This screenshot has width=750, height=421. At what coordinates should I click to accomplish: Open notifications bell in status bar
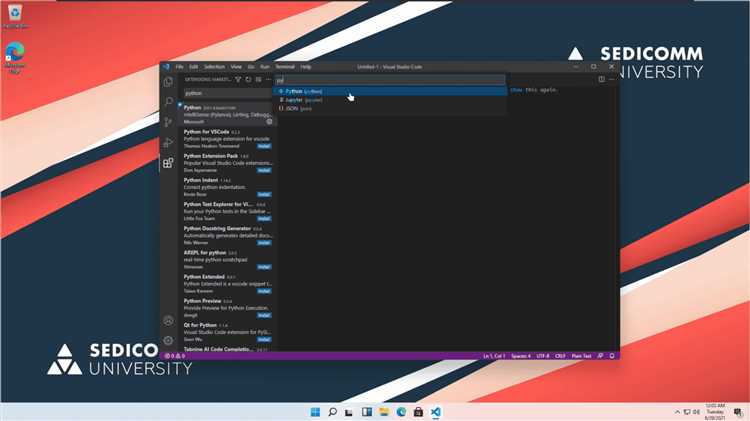[612, 356]
